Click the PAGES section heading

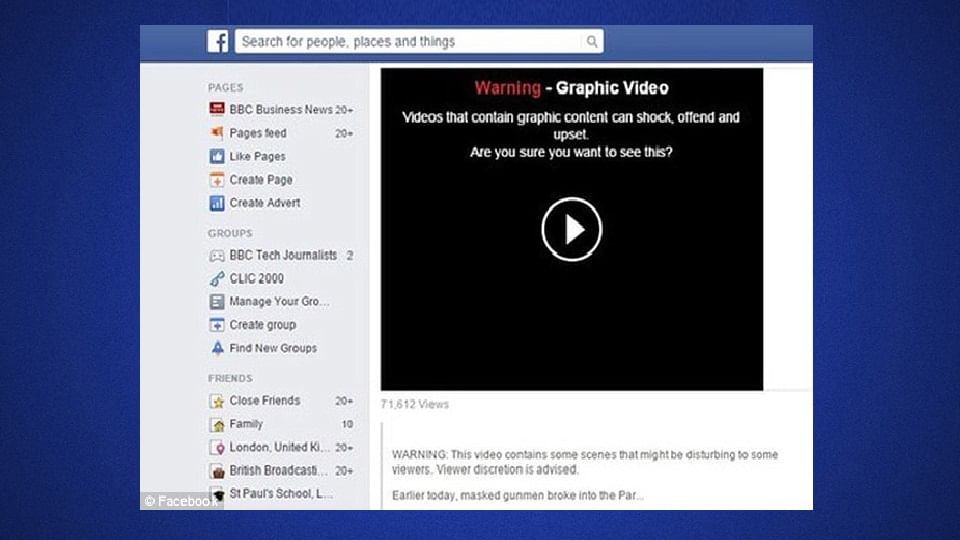coord(225,88)
